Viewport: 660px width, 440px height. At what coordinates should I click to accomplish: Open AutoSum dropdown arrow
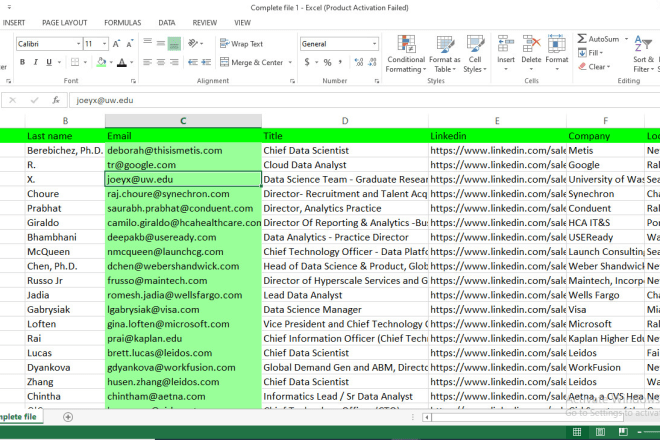pos(626,39)
